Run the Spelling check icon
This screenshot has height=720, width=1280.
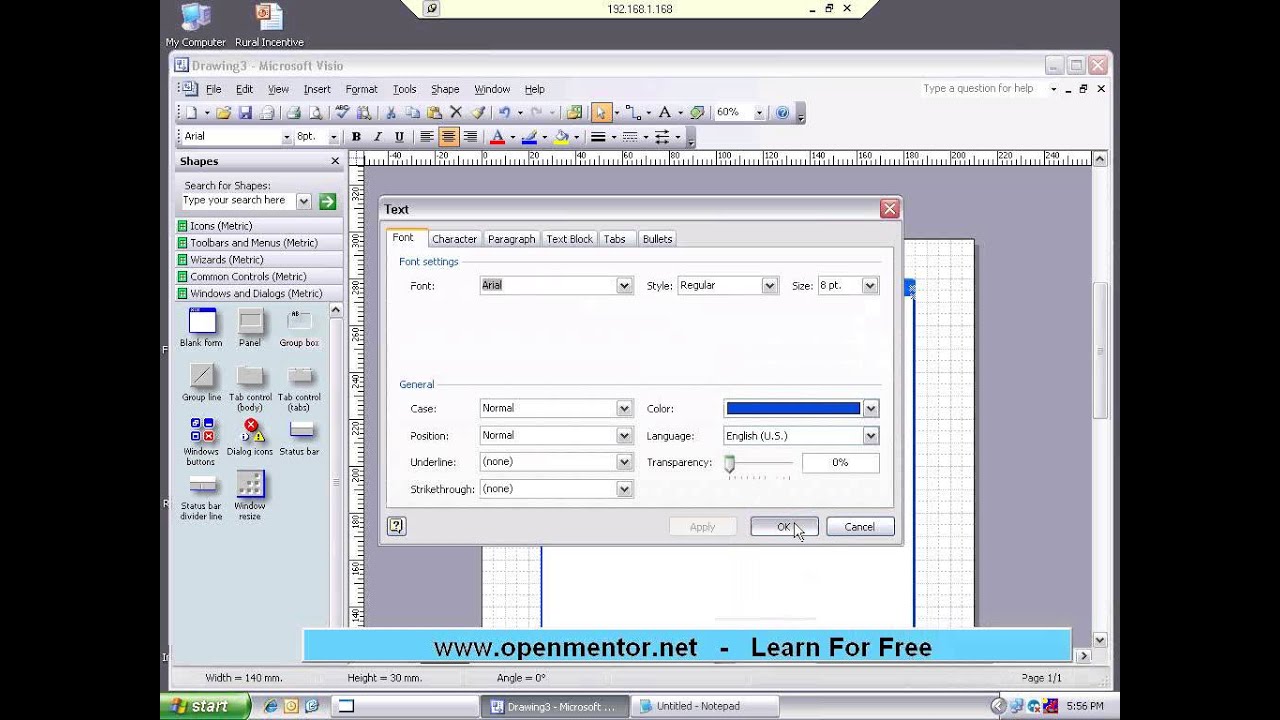pos(342,113)
